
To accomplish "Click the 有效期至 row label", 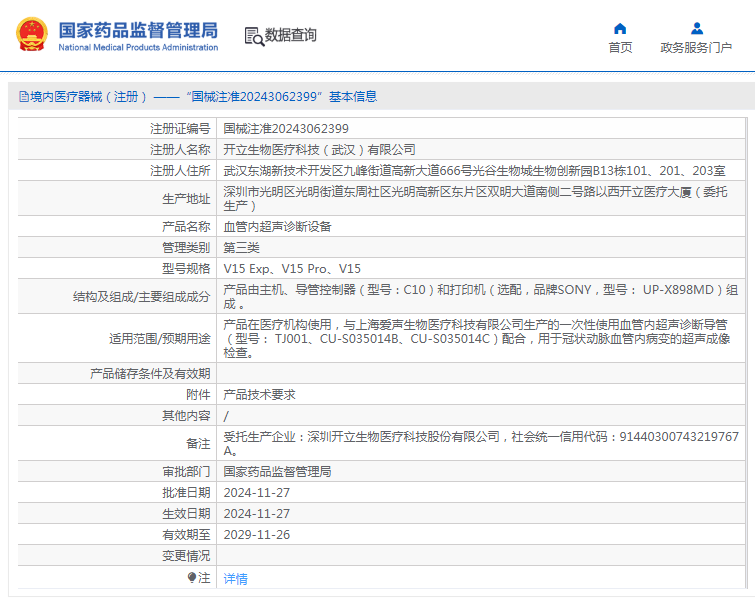I will 186,535.
